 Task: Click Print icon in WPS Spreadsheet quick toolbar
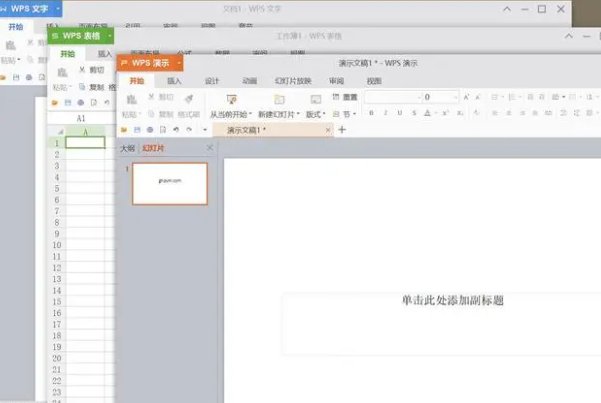coord(80,103)
